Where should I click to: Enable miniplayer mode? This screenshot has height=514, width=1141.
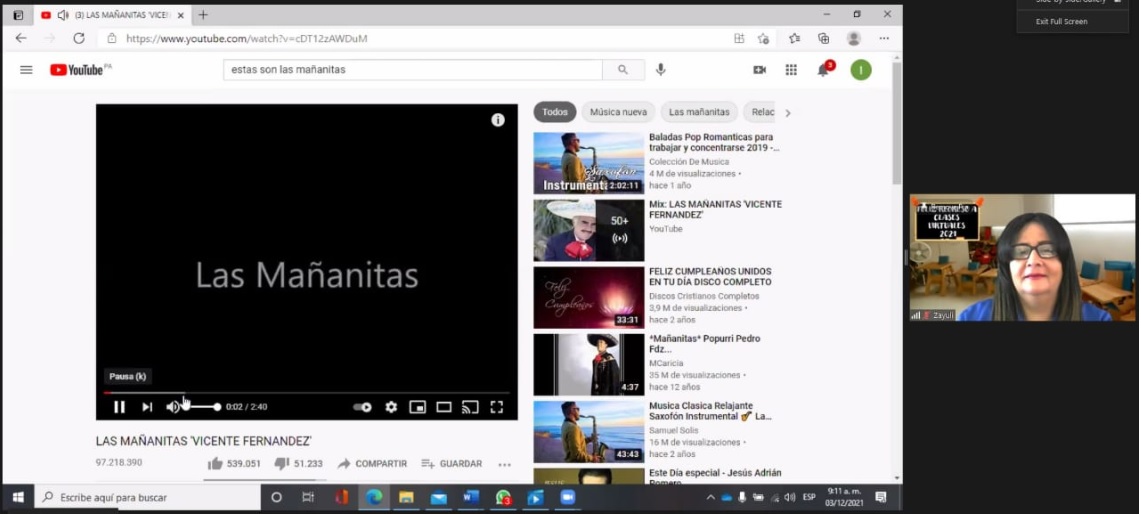pyautogui.click(x=418, y=407)
